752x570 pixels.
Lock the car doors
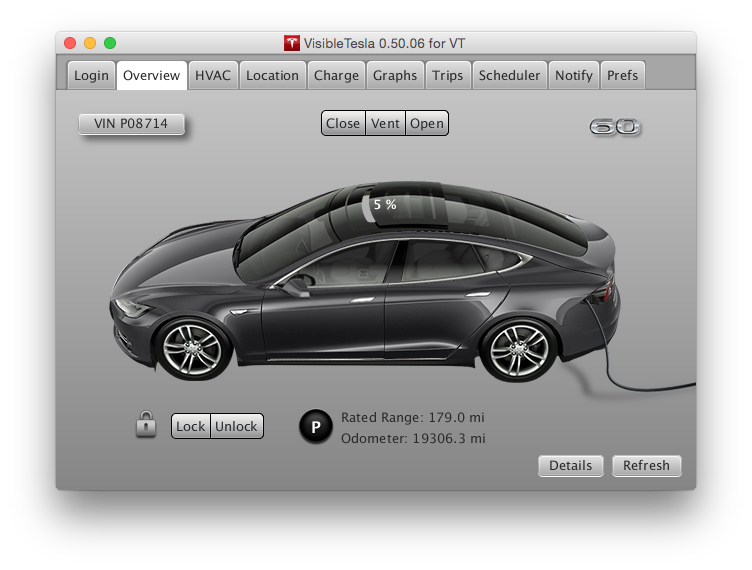[x=190, y=426]
